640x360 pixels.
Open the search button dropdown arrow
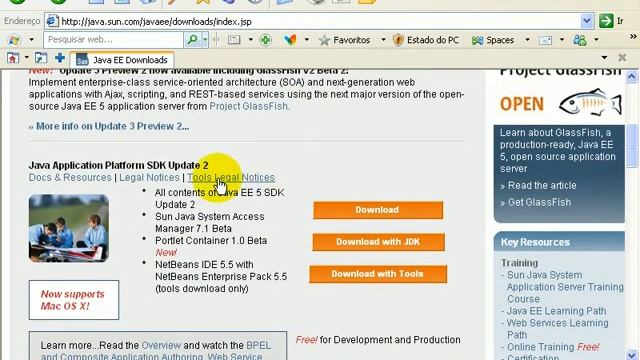[x=205, y=40]
